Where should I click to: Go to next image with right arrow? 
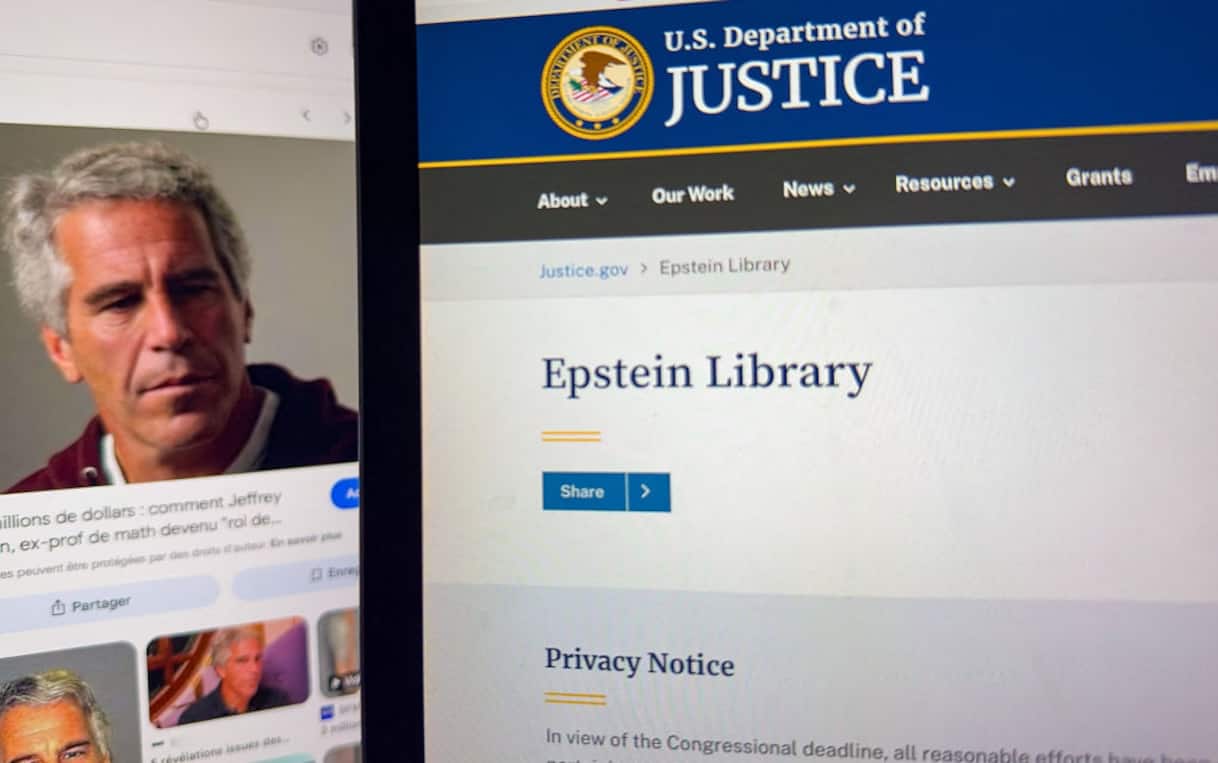coord(347,117)
